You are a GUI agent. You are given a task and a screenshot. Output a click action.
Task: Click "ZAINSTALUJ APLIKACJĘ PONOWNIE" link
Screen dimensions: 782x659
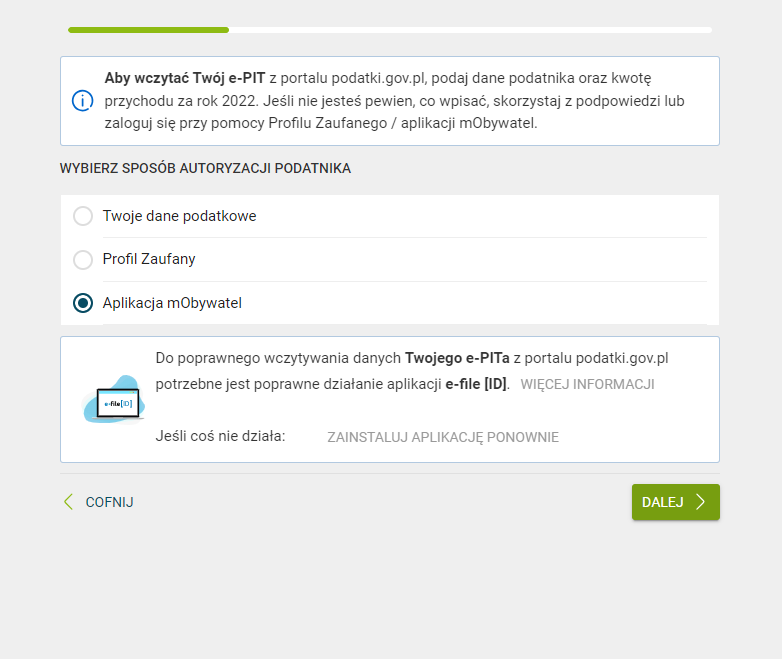pos(443,437)
